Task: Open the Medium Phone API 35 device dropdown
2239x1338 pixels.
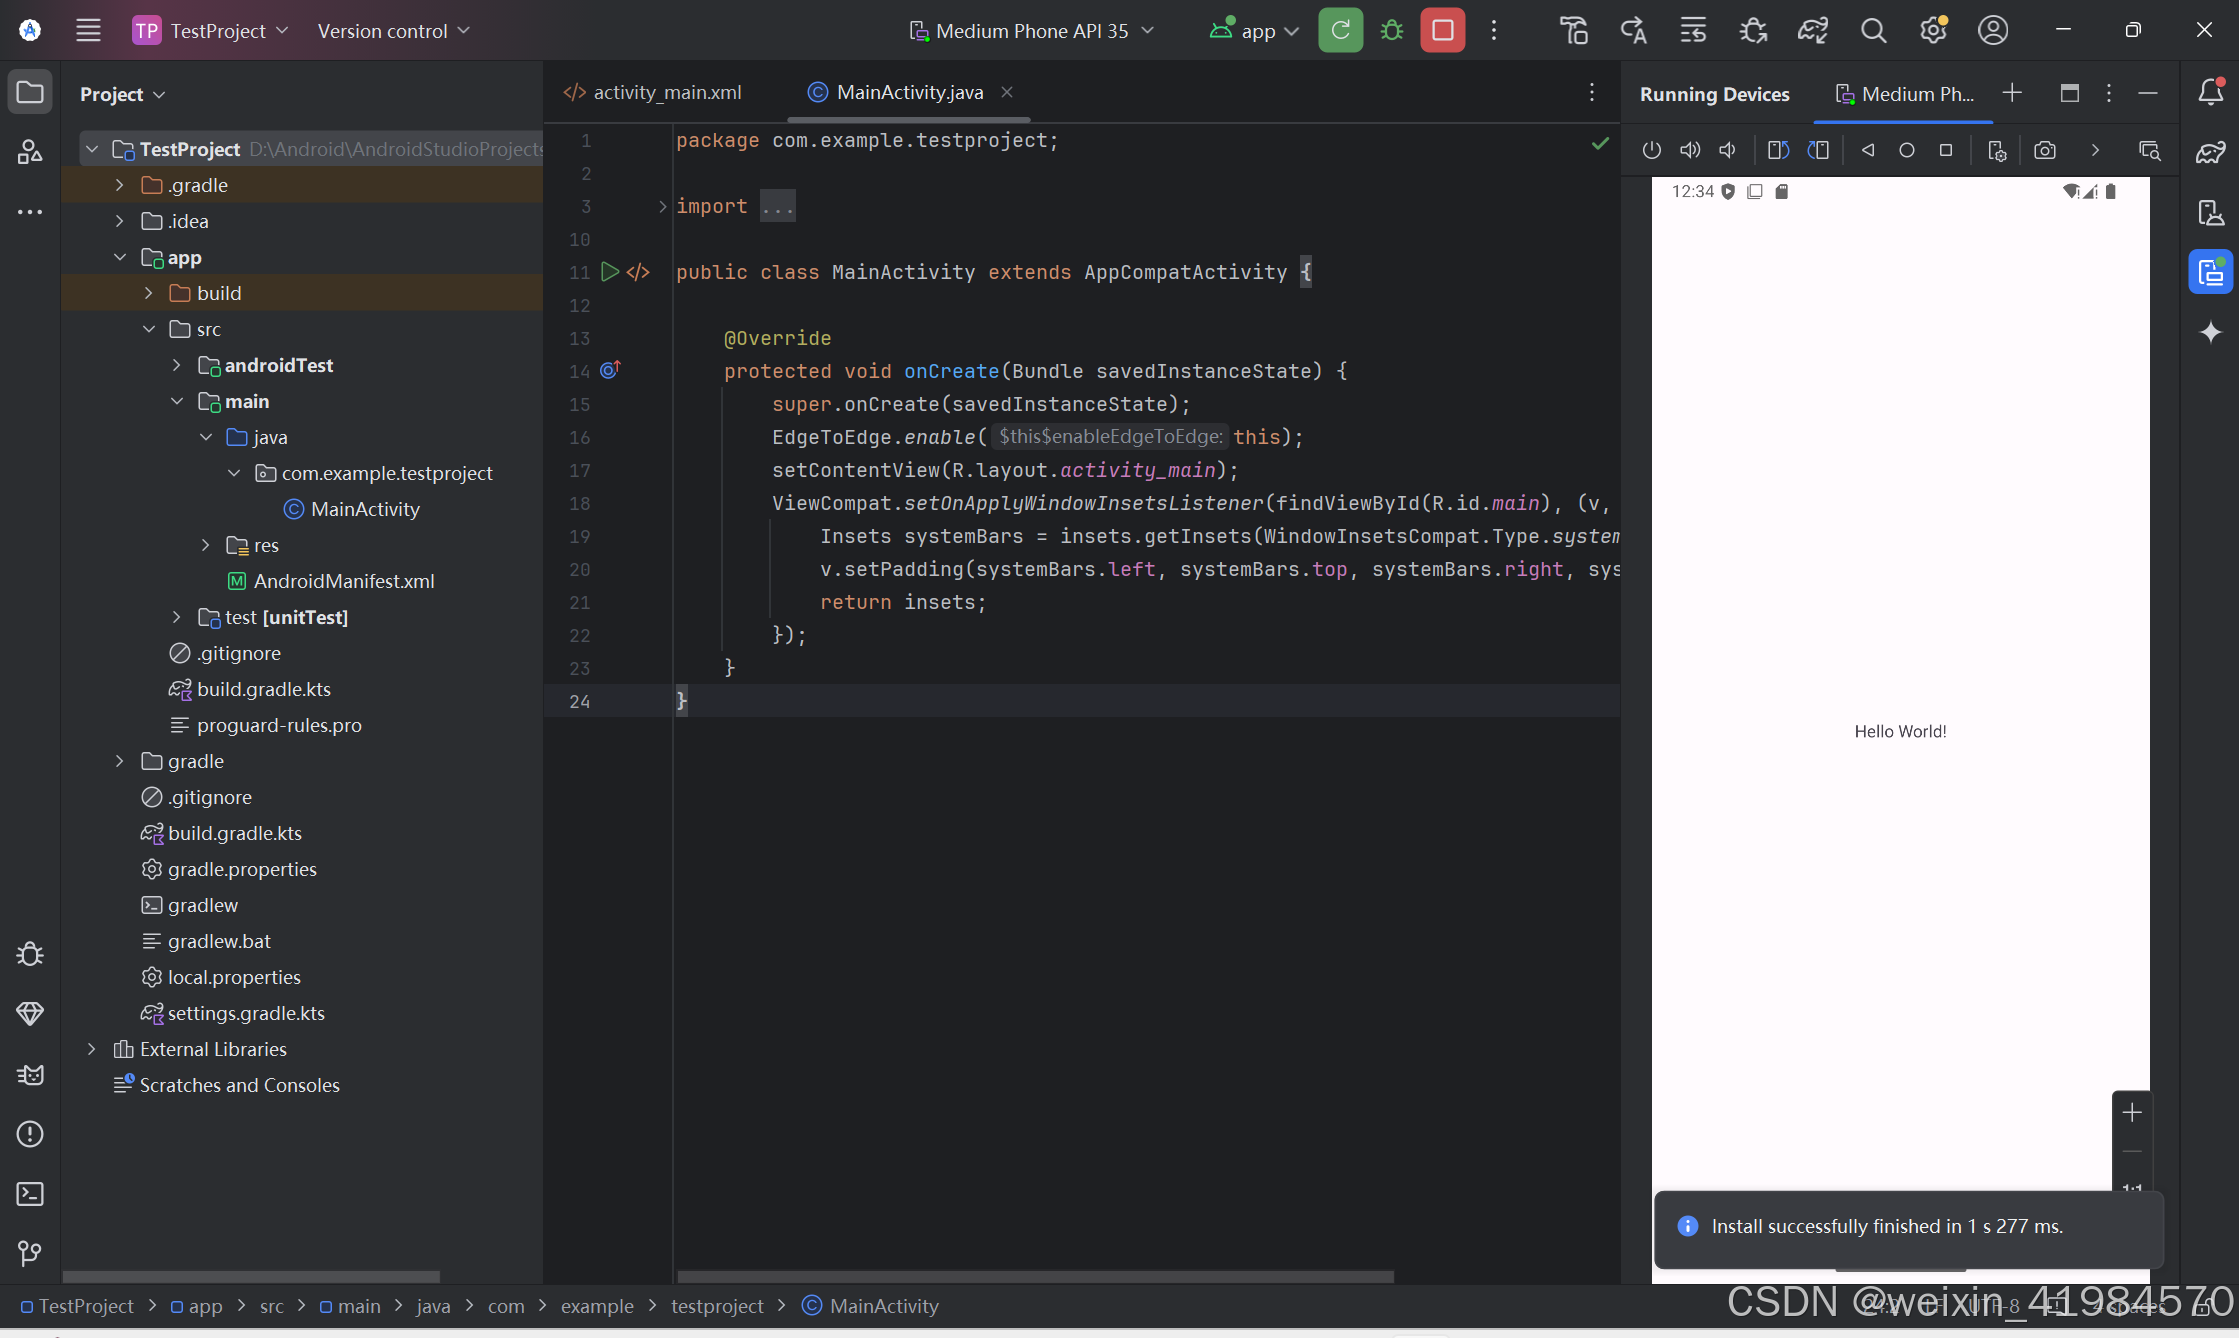Action: tap(1032, 31)
